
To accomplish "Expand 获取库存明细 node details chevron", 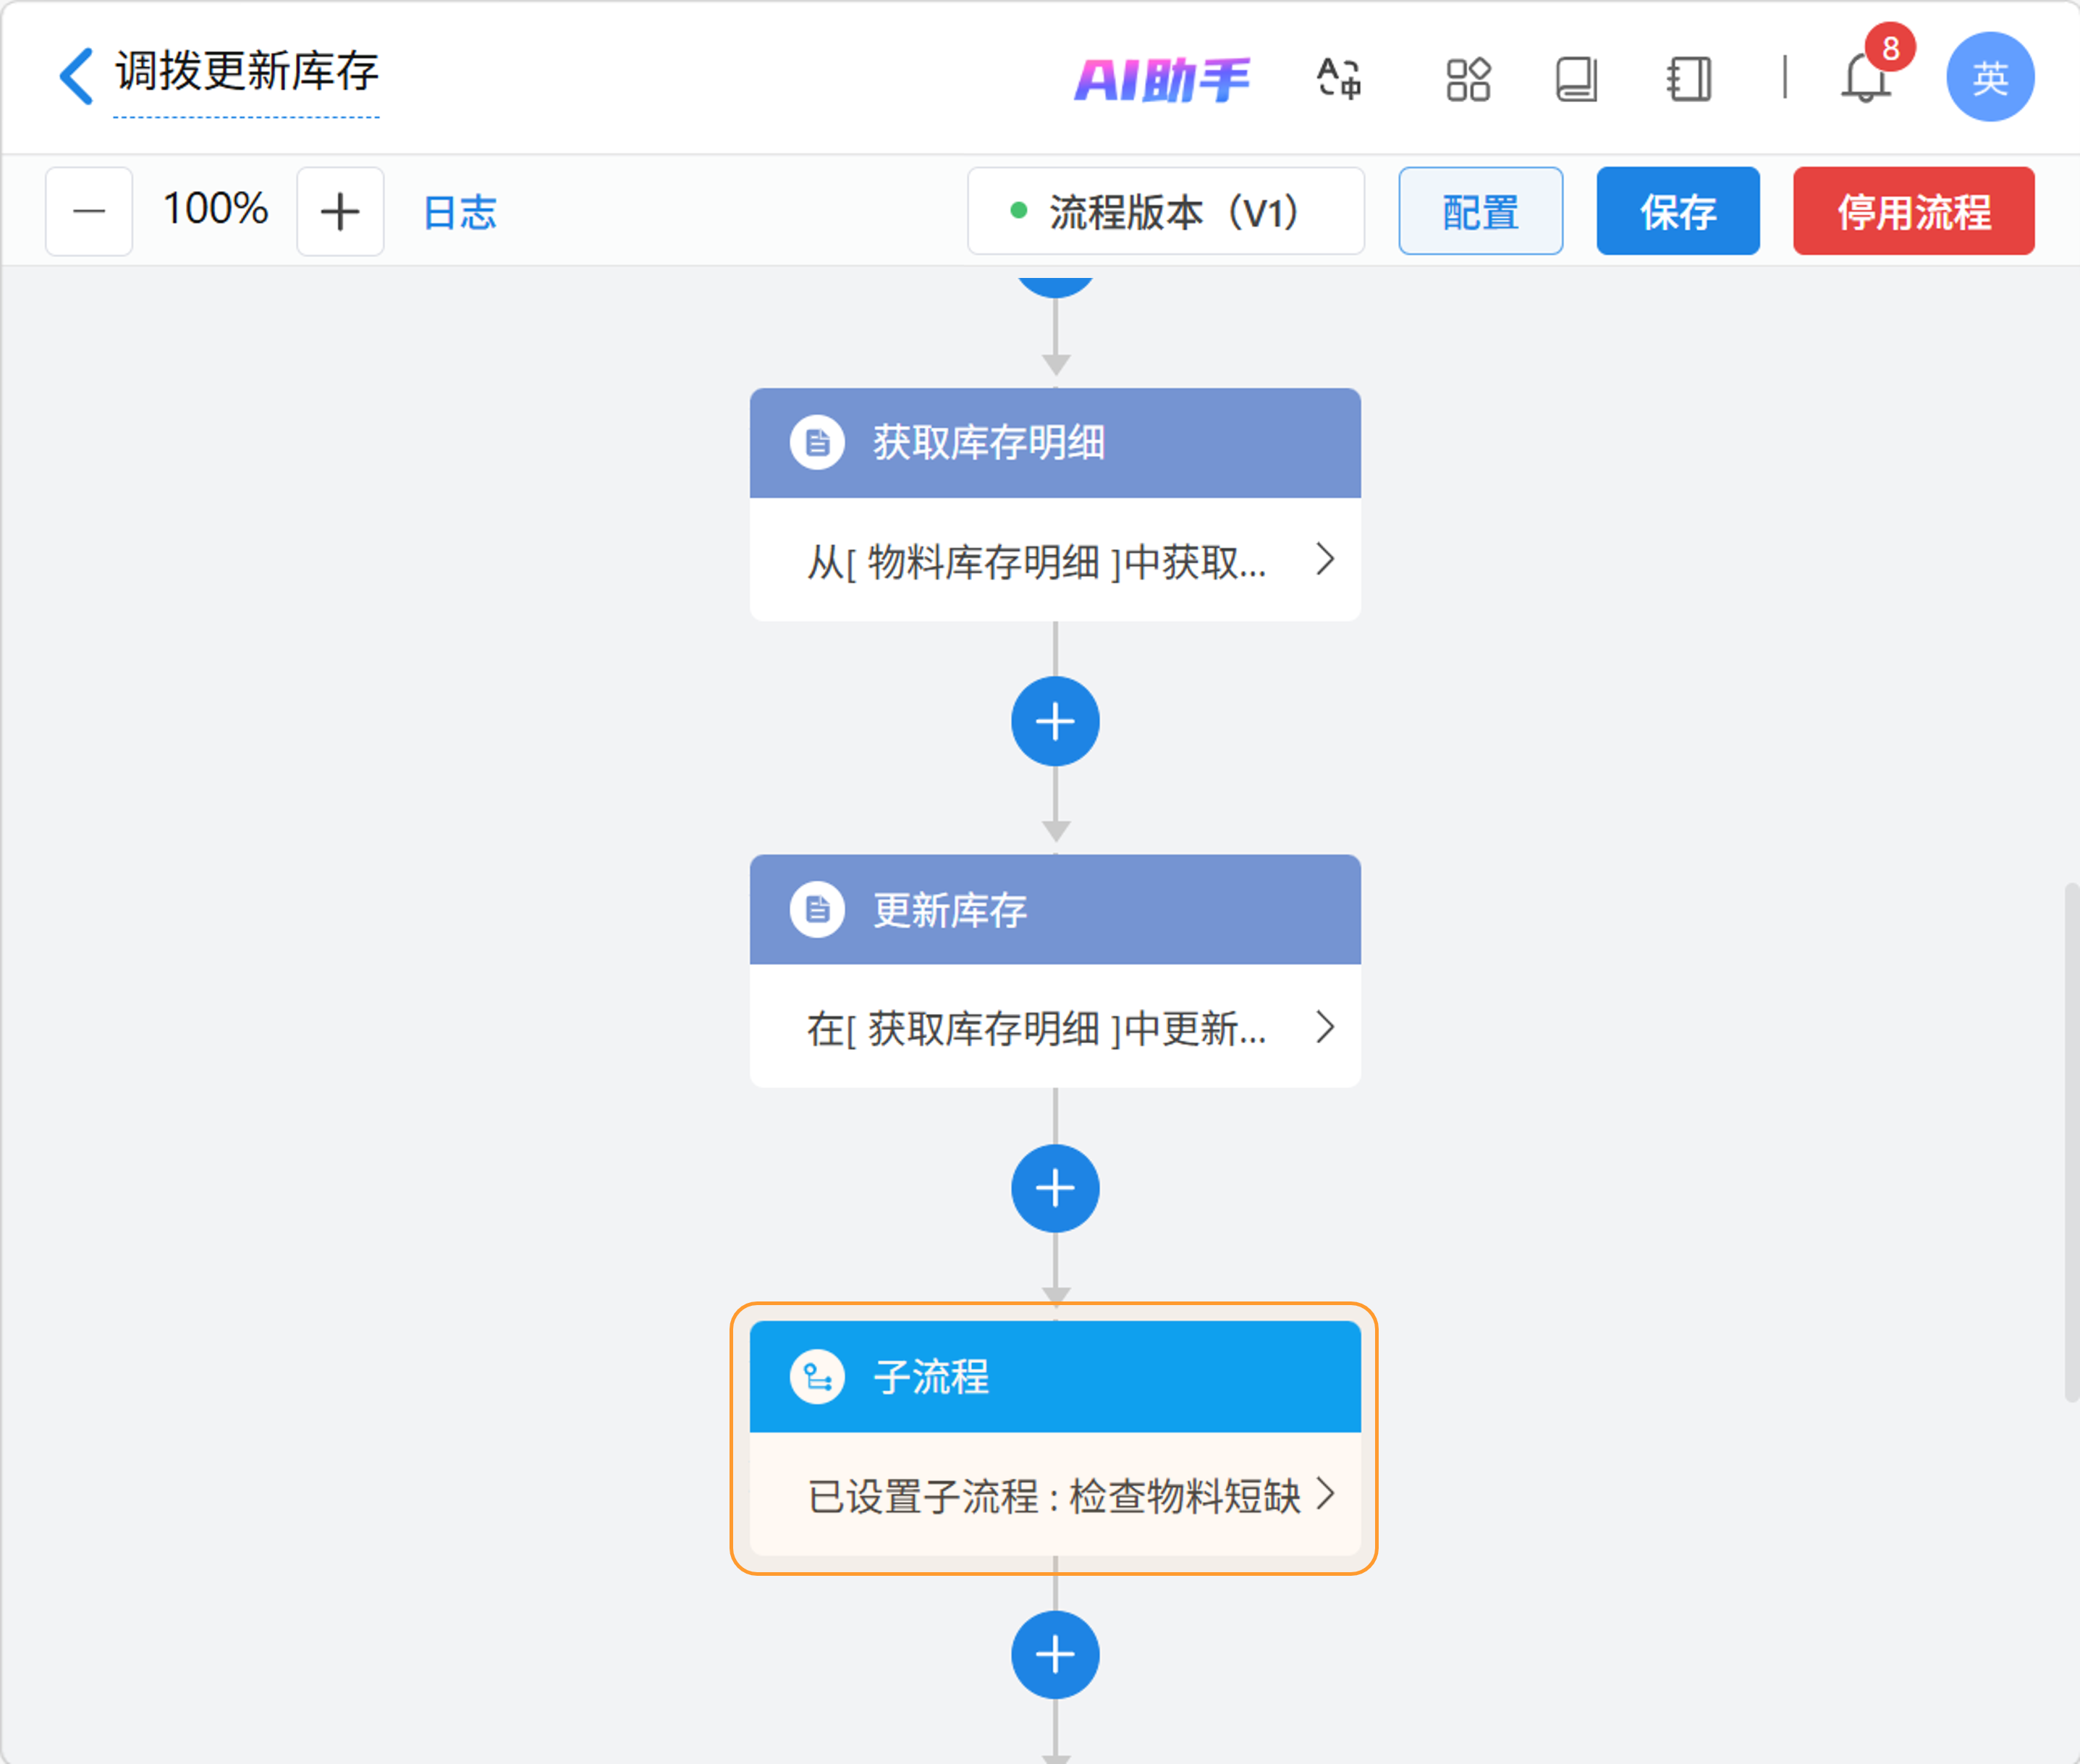I will [x=1325, y=559].
